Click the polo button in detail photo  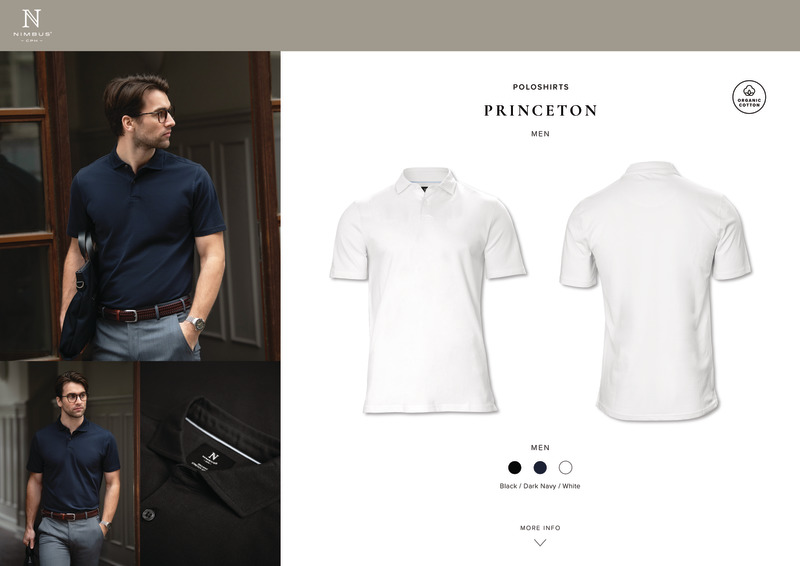point(148,514)
